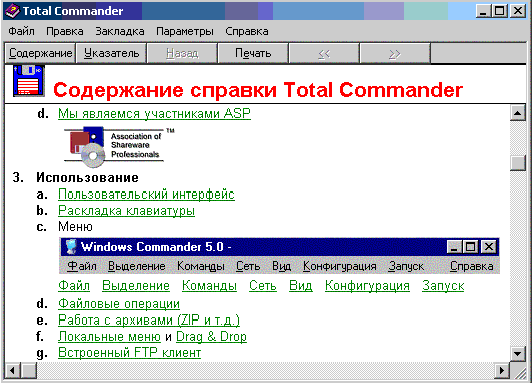The width and height of the screenshot is (532, 383).
Task: Click the Association of Shareware Professionals logo
Action: (x=119, y=147)
